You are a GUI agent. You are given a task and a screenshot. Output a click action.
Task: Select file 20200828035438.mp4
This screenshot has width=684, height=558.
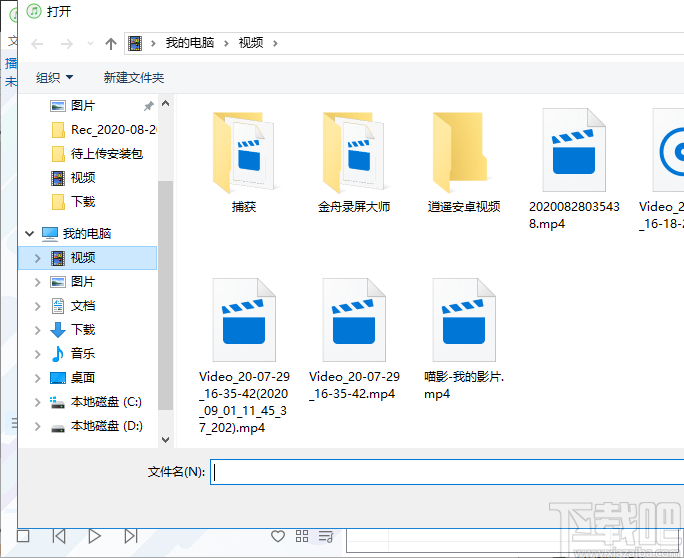pyautogui.click(x=574, y=169)
